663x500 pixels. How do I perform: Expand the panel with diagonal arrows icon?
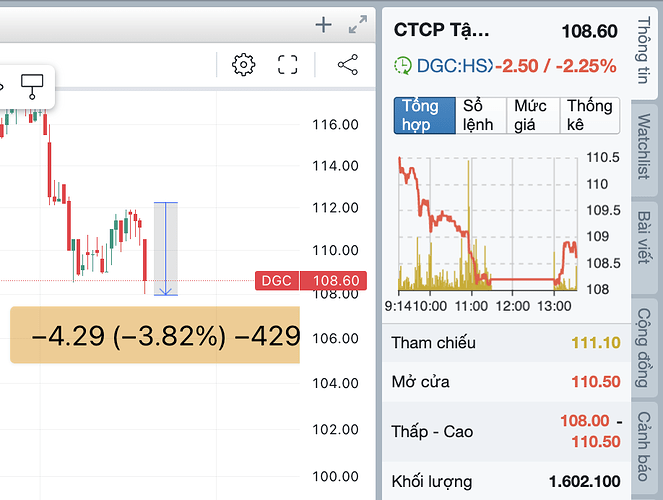(357, 26)
